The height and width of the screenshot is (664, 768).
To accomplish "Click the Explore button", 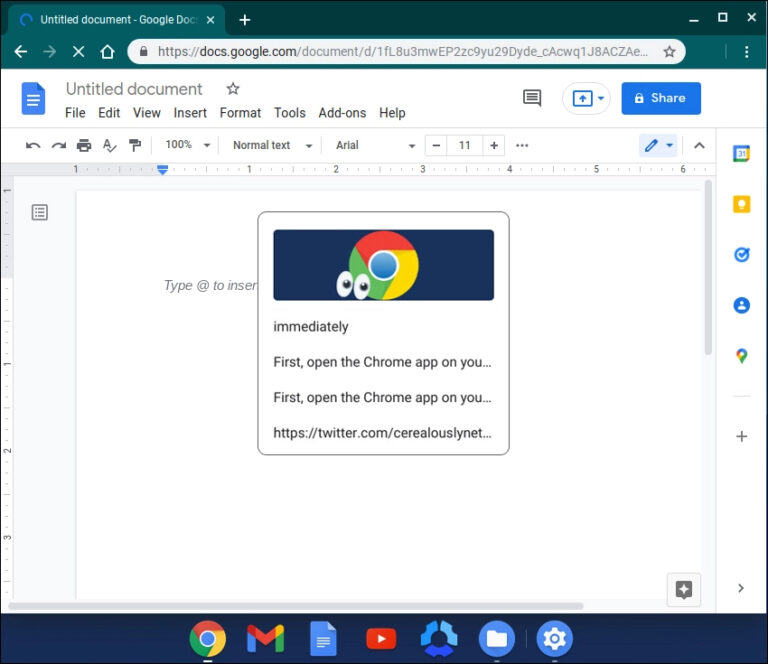I will 684,590.
